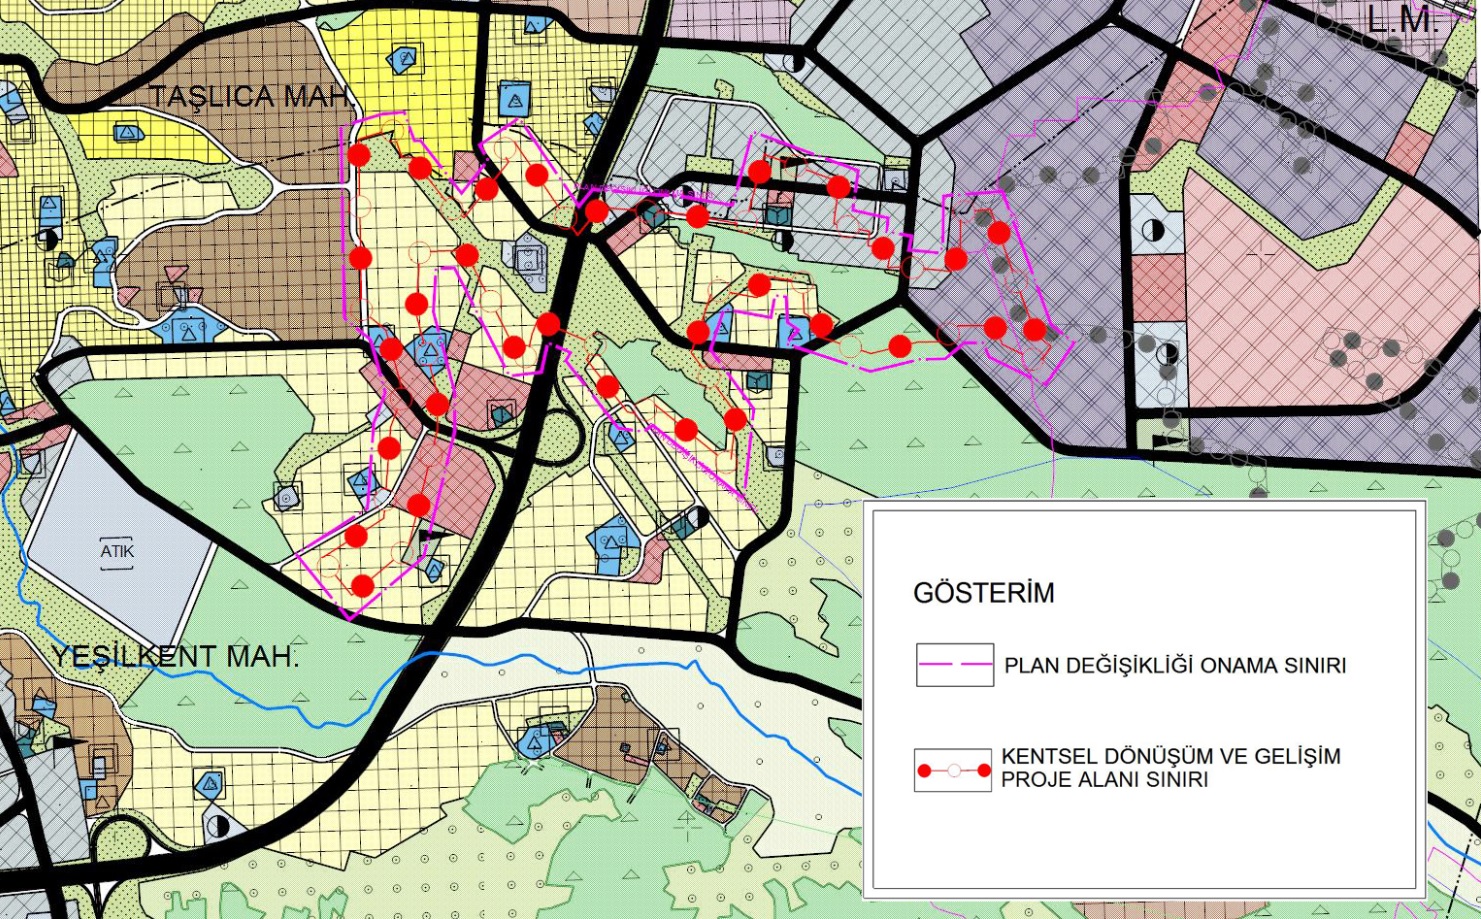Click the magenta dashed line legend symbol
Viewport: 1481px width, 919px height.
(955, 665)
